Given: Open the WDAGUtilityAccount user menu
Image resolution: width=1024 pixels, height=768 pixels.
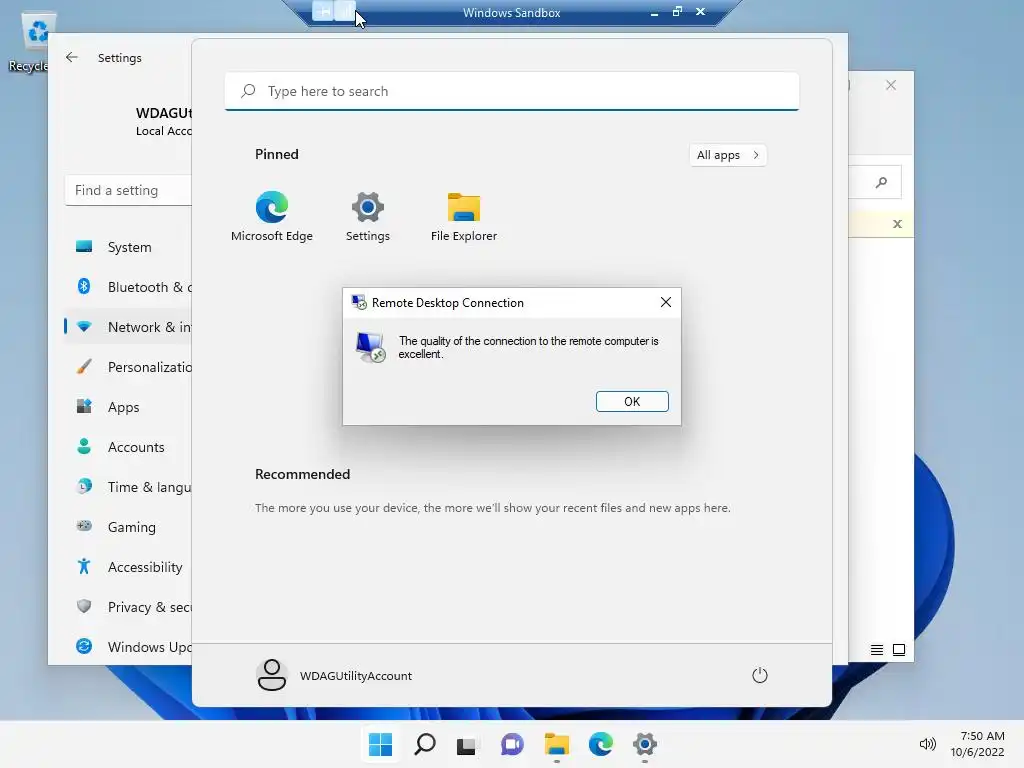Looking at the screenshot, I should click(x=334, y=675).
